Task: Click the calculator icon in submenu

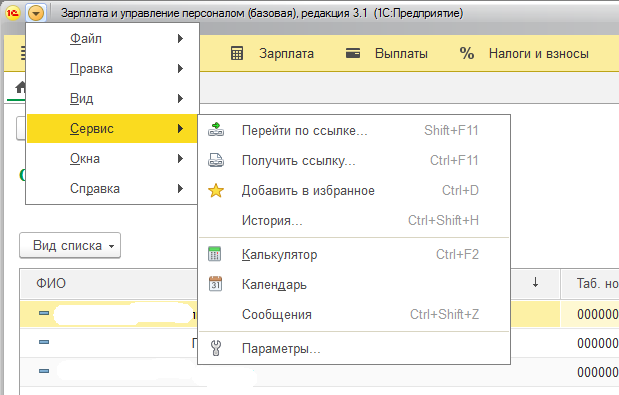Action: tap(215, 254)
